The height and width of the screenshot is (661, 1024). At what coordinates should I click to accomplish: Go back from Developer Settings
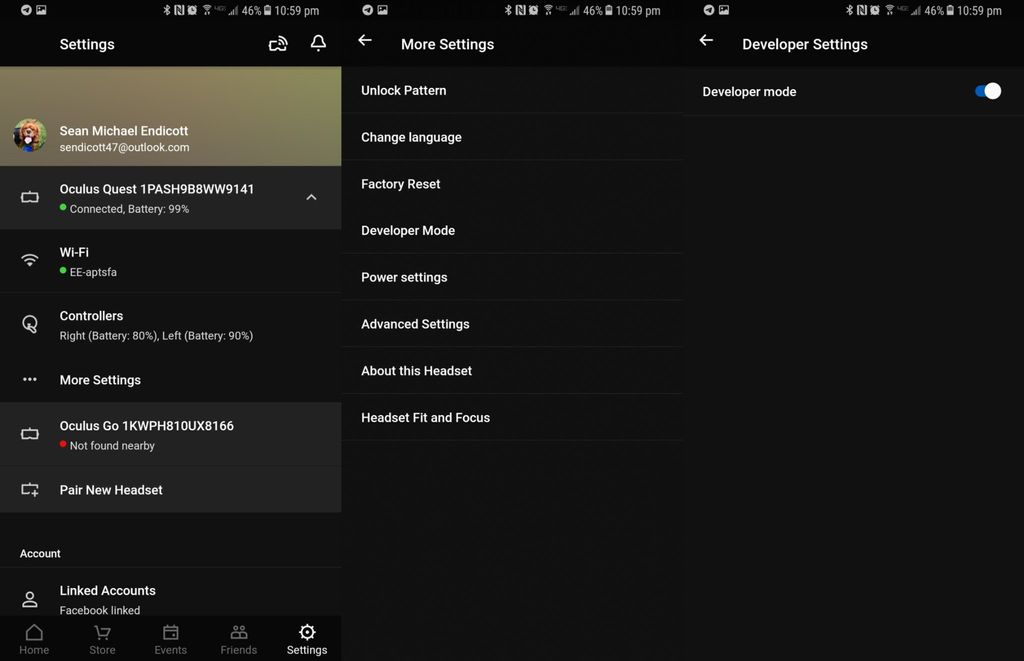tap(706, 40)
